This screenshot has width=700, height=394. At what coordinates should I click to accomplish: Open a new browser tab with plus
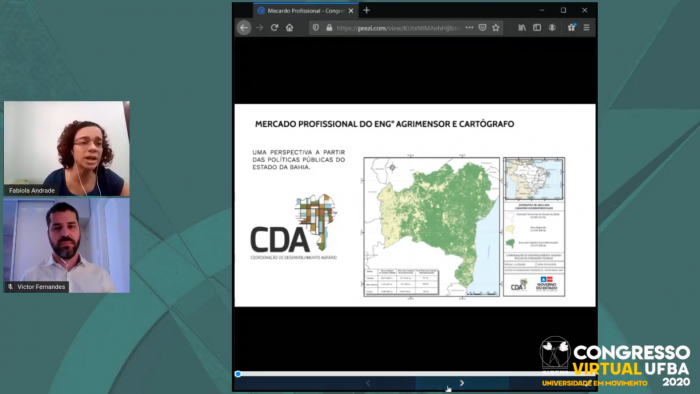367,10
